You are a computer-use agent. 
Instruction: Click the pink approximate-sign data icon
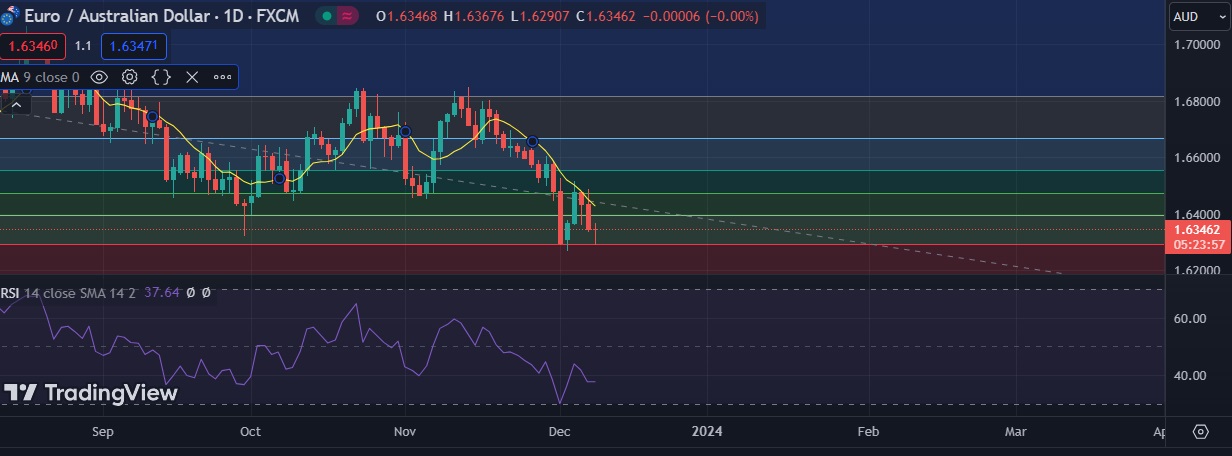tap(348, 16)
